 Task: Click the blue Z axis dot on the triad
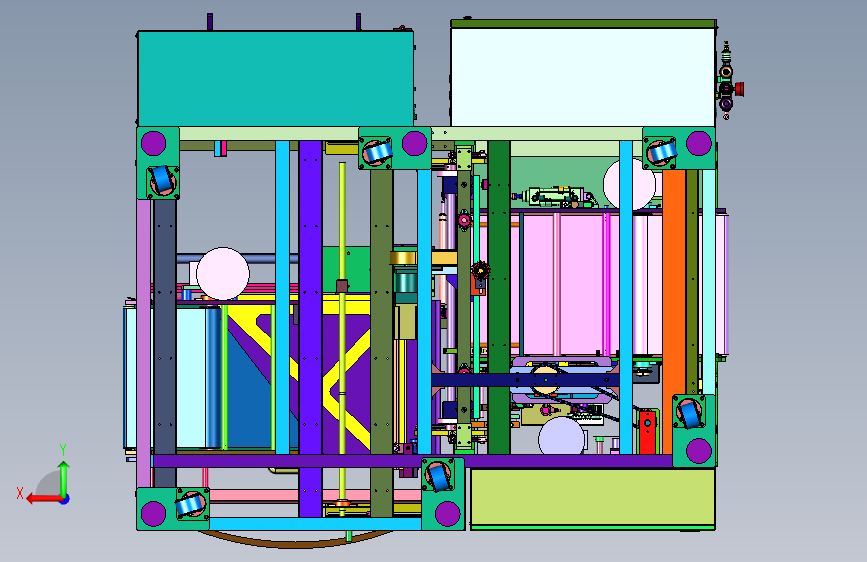(65, 499)
